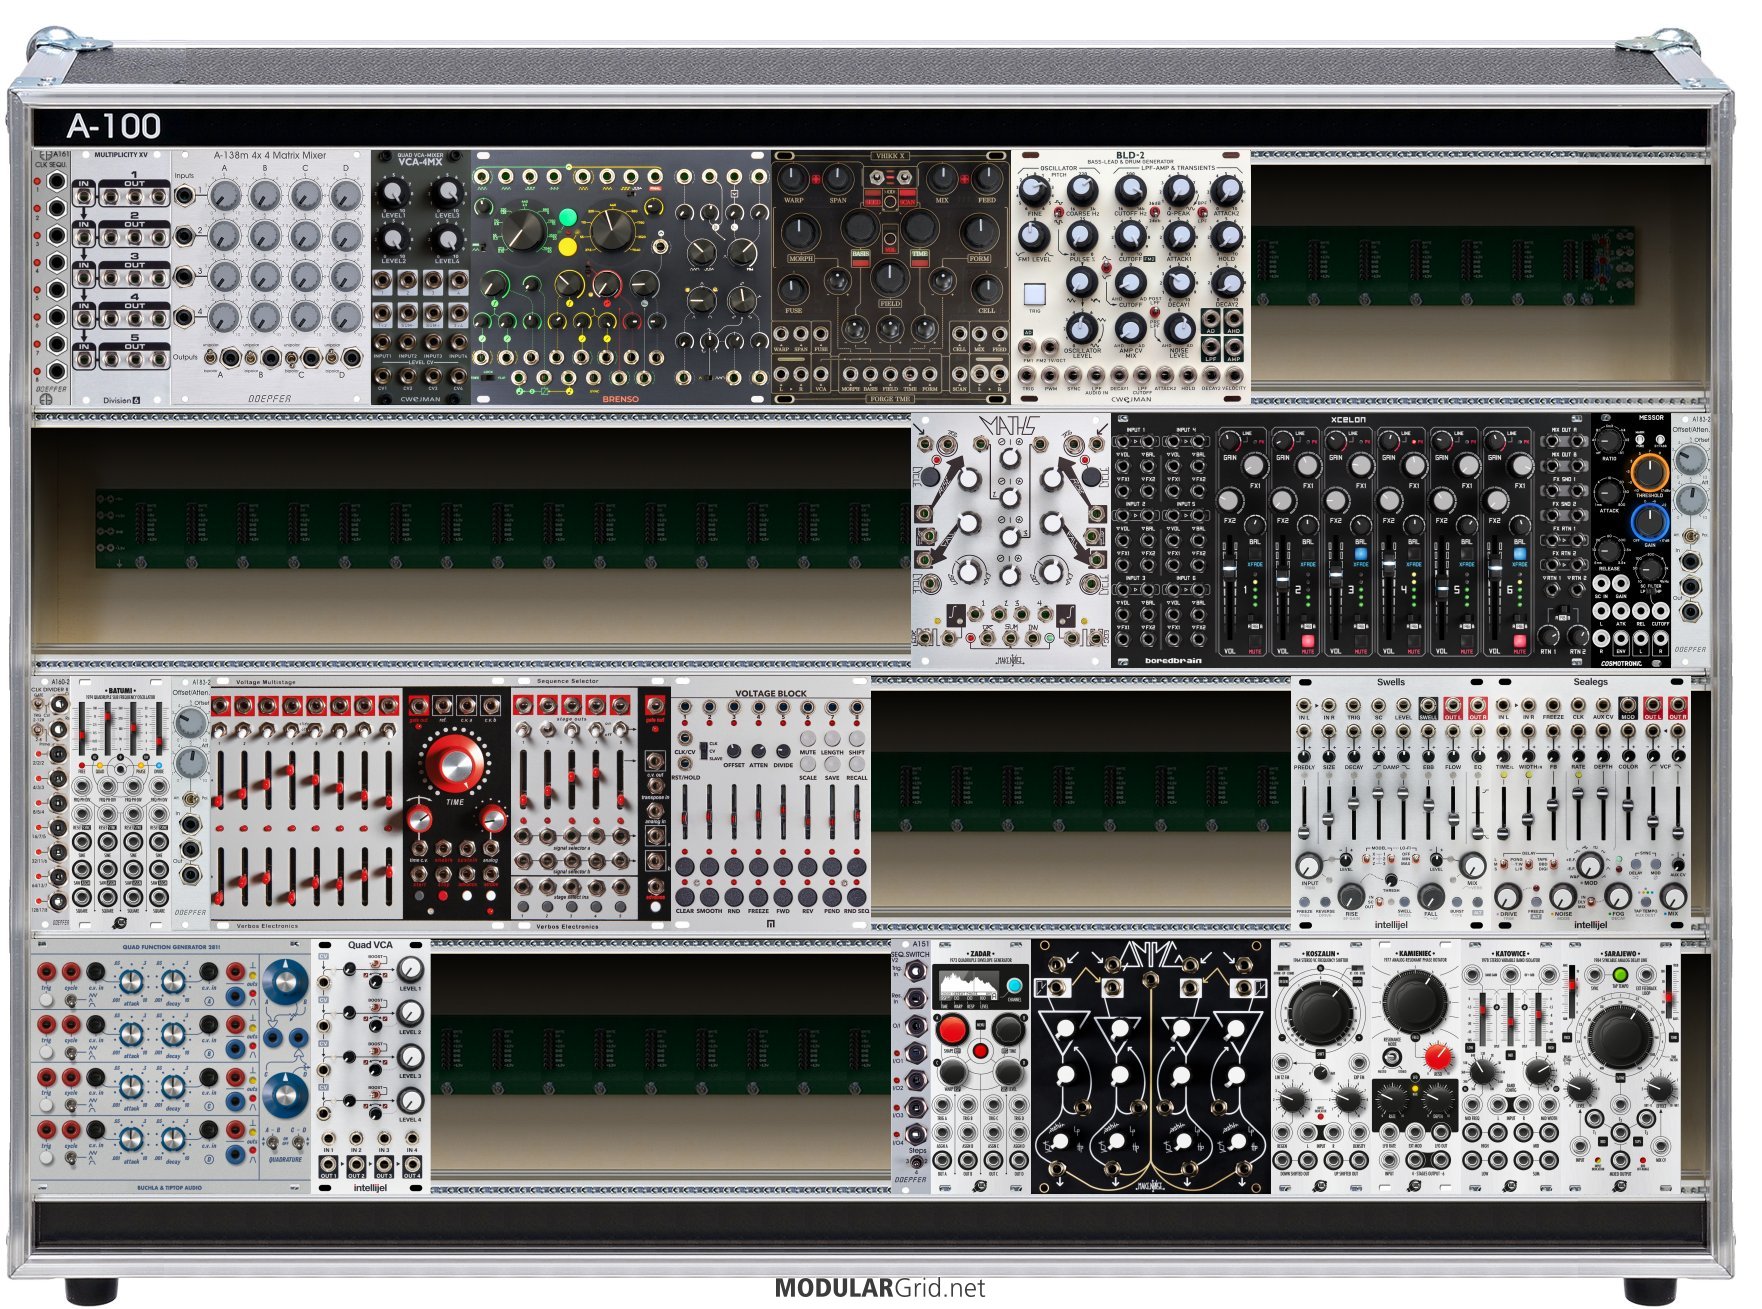
Task: Flip the Steps switch on the A-151 module
Action: click(x=917, y=1163)
